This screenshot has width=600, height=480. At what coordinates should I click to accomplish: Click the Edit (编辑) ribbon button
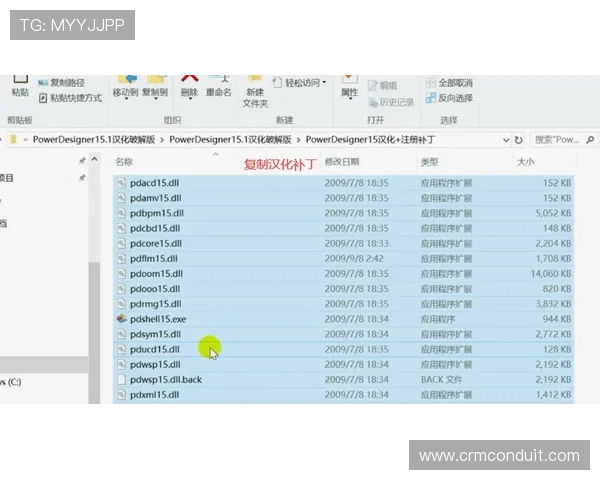click(382, 85)
